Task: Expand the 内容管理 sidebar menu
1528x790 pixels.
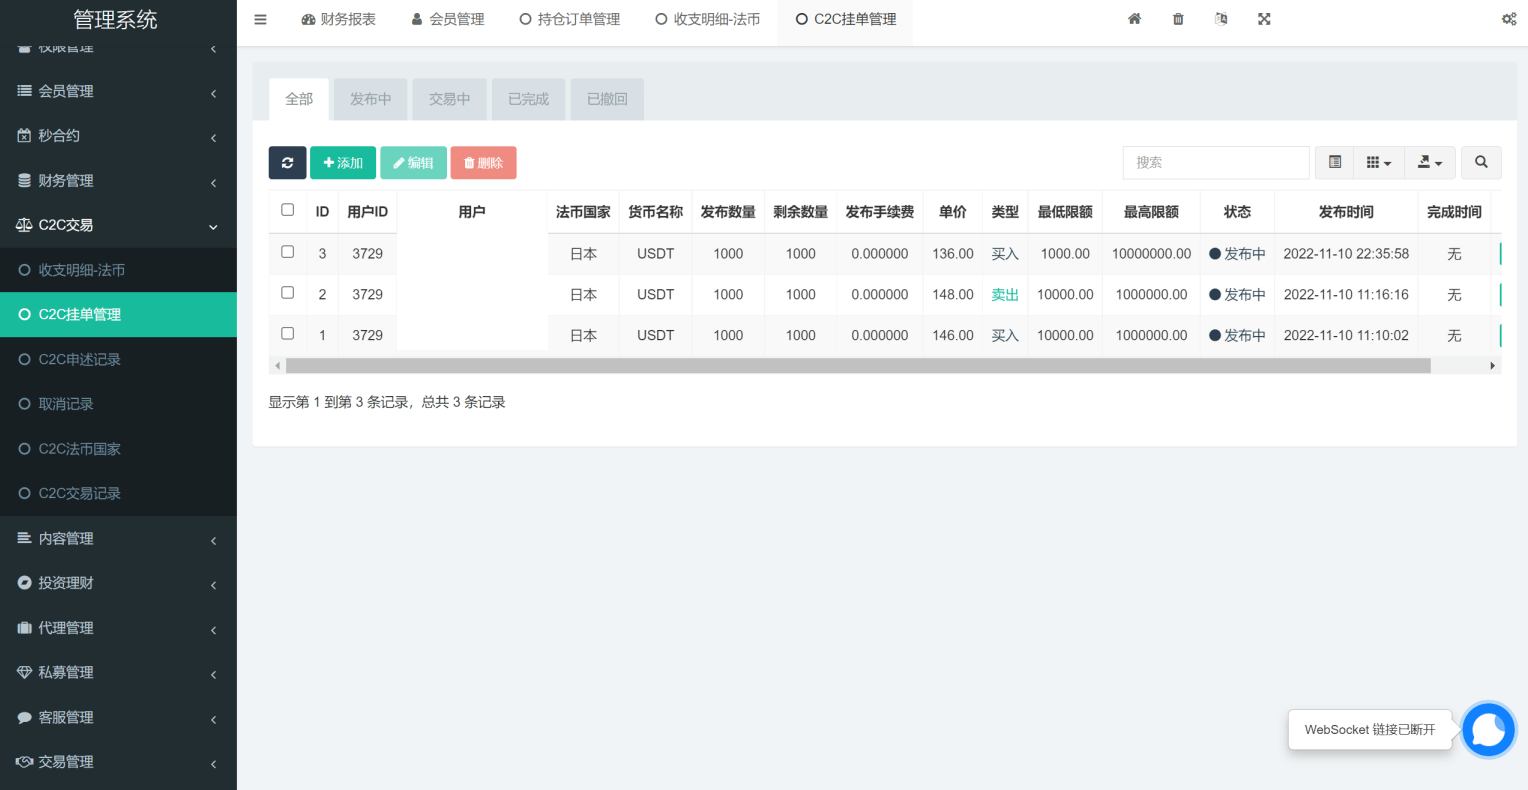Action: pyautogui.click(x=118, y=538)
